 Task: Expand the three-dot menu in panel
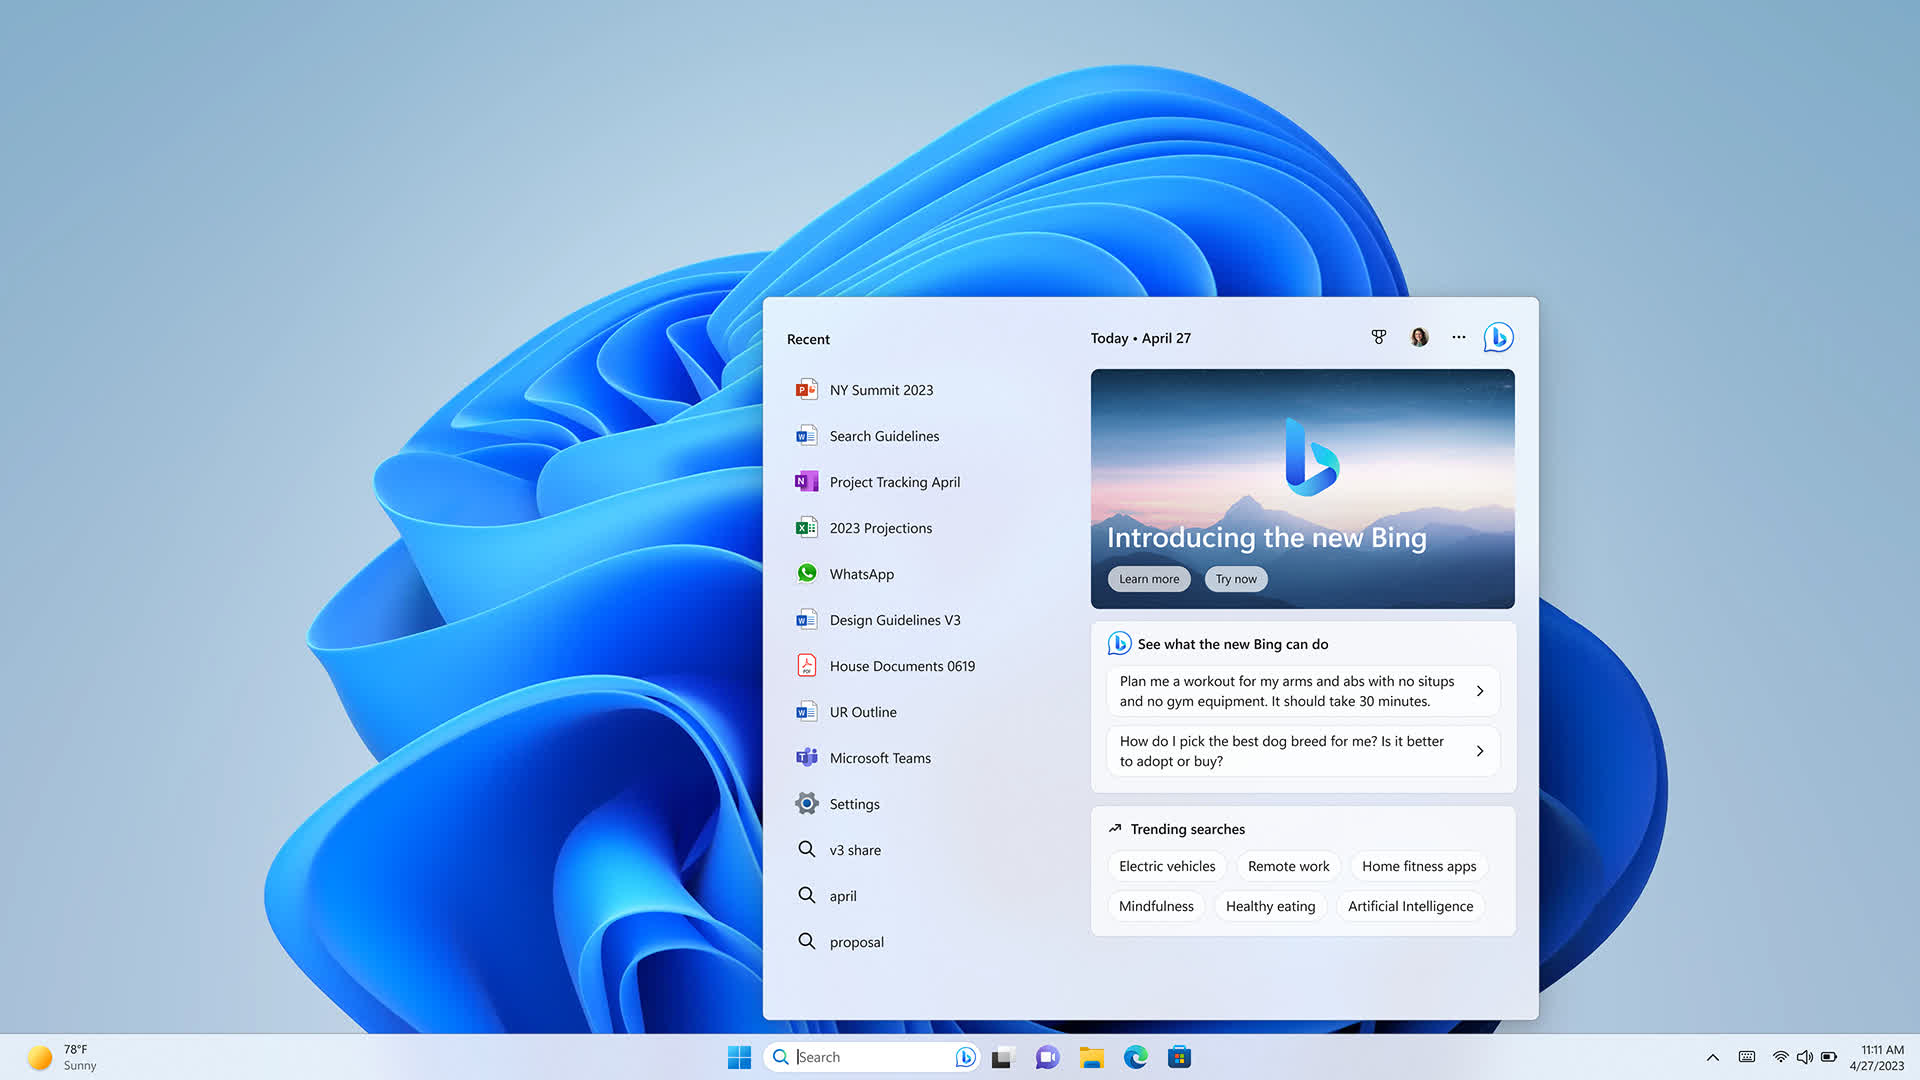(x=1458, y=336)
